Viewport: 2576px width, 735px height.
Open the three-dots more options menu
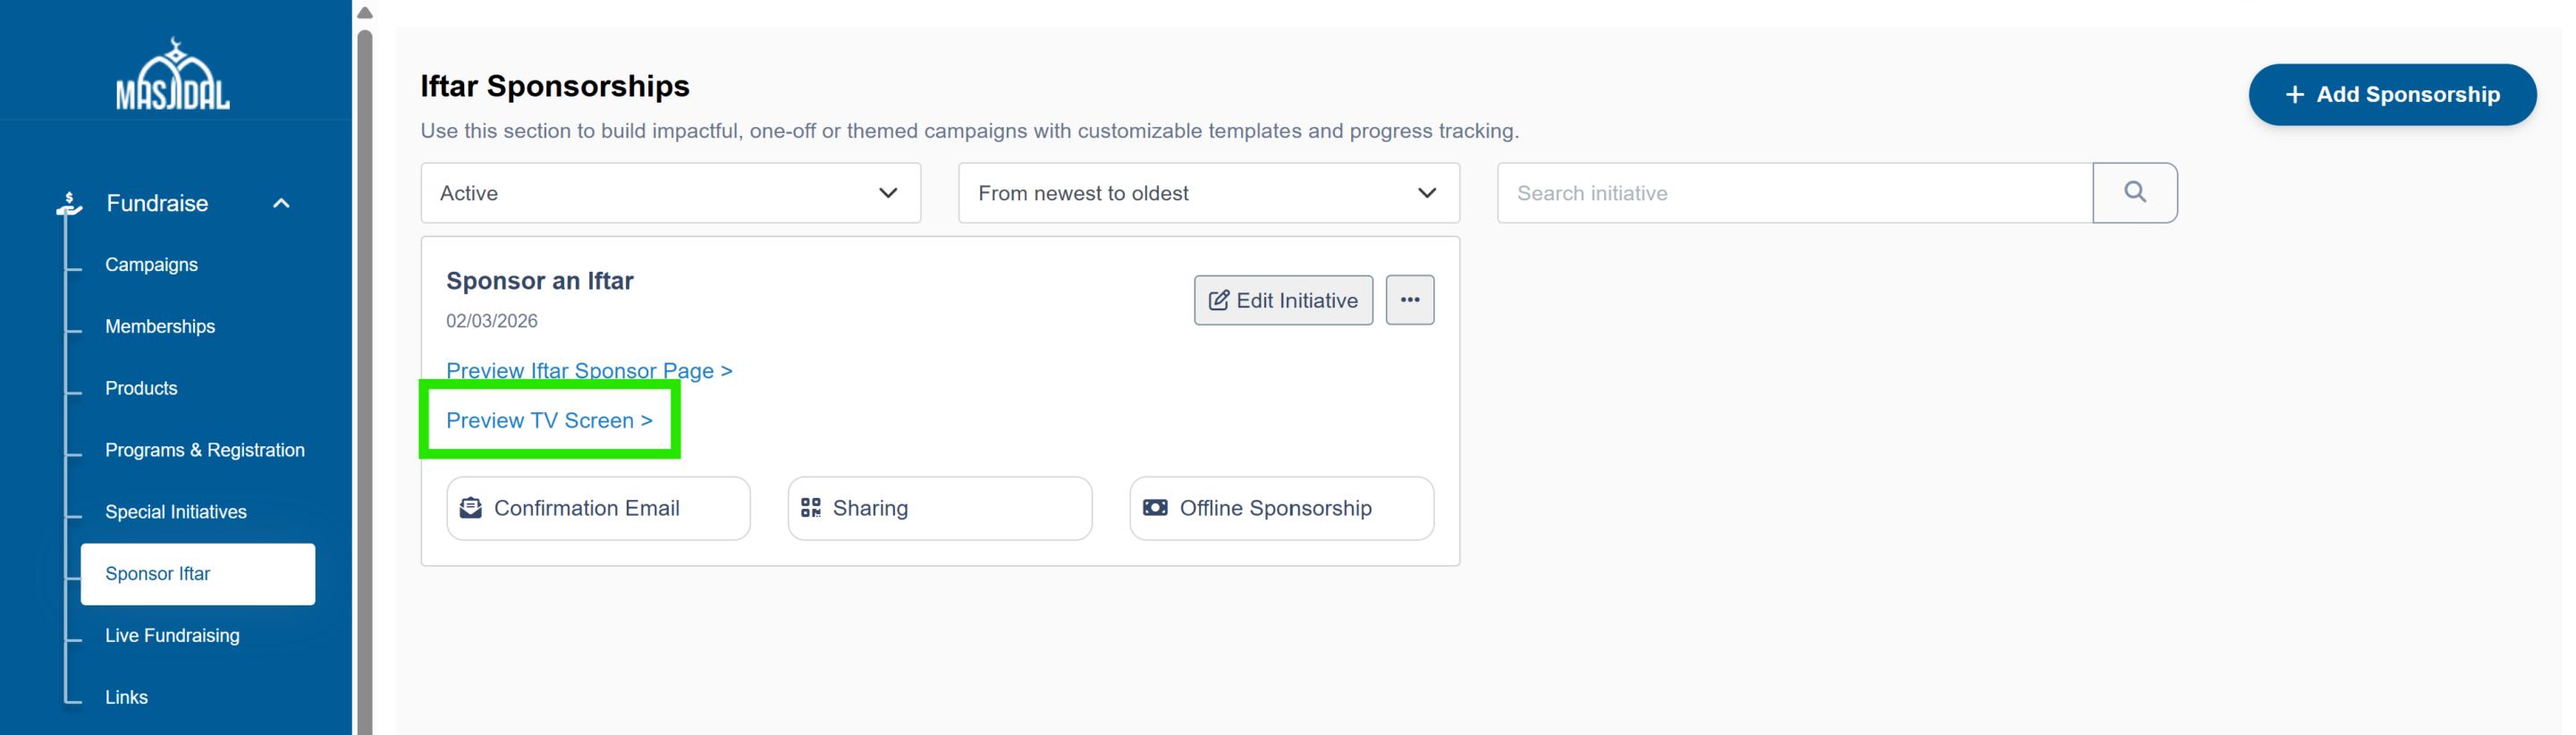coord(1409,300)
